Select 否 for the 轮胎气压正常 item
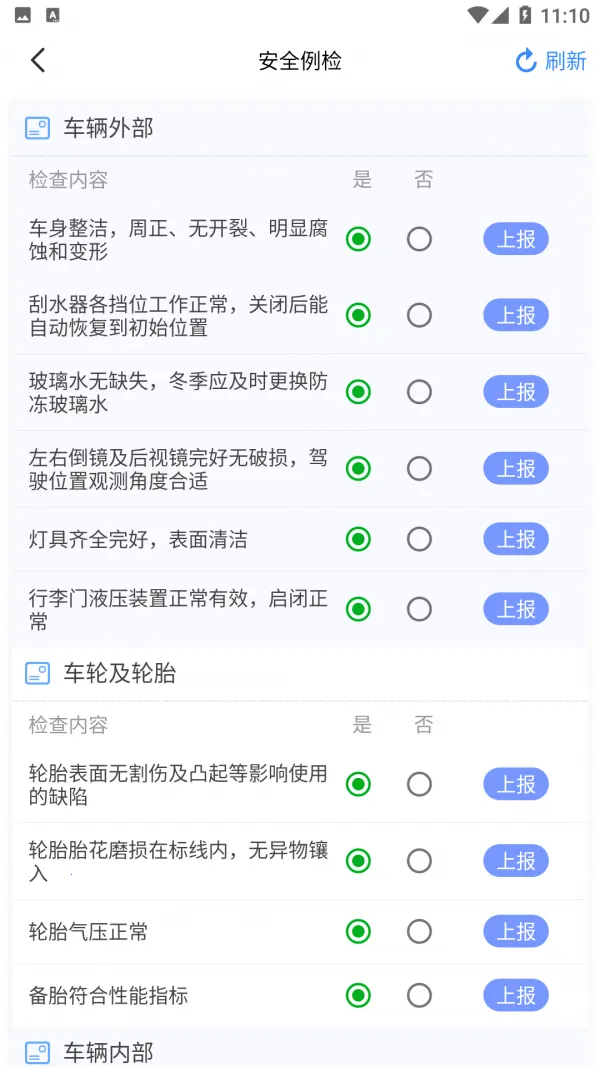This screenshot has width=600, height=1067. tap(419, 931)
